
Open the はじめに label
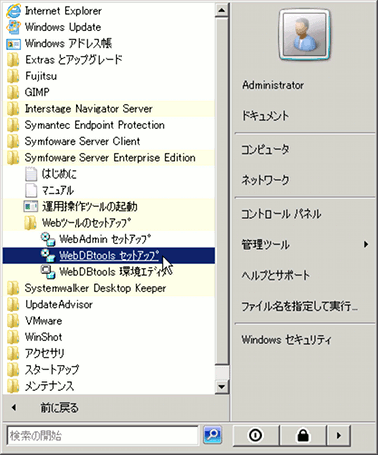click(59, 174)
